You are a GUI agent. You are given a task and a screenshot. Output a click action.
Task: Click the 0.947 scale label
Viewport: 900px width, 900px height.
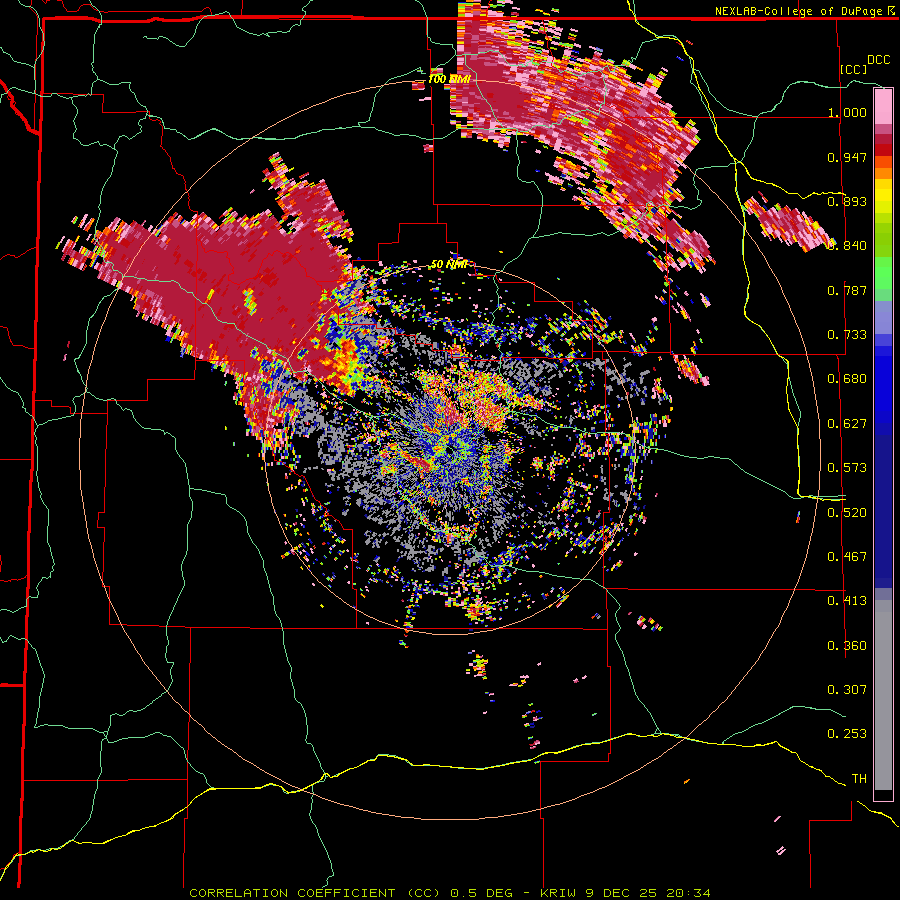click(847, 157)
